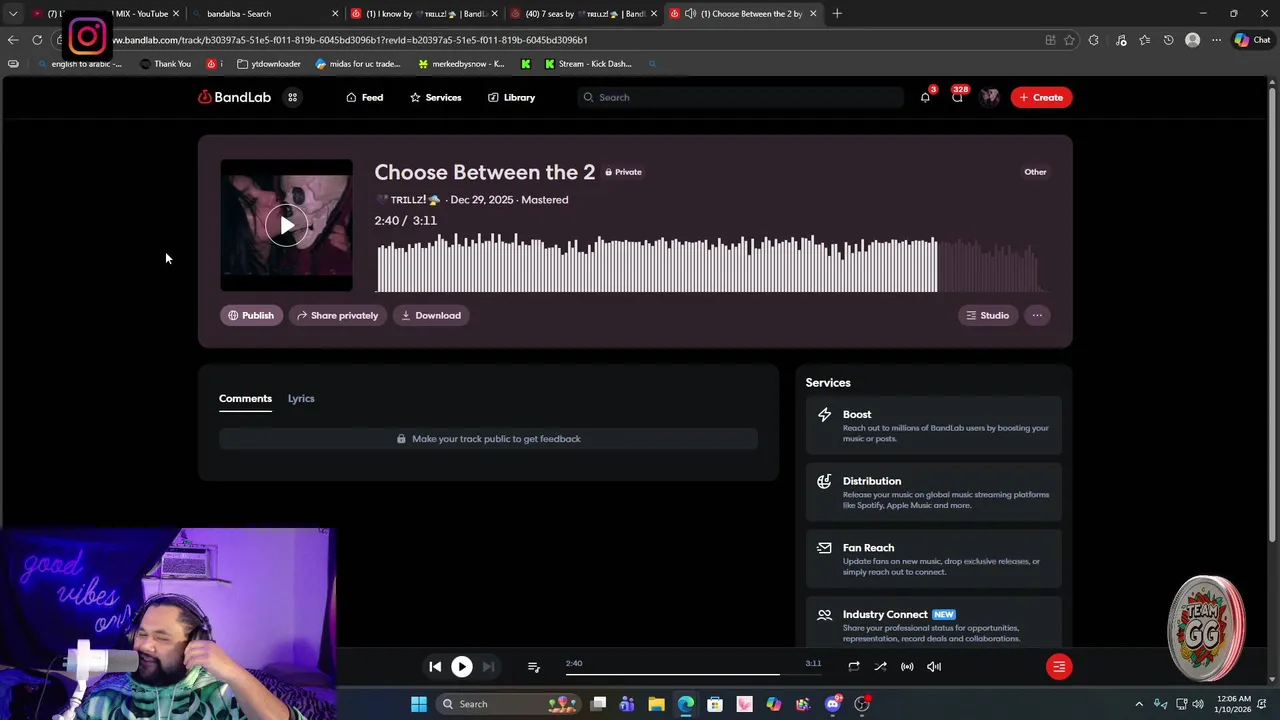Open the browser settings and more menu
Viewport: 1280px width, 720px height.
click(1216, 40)
